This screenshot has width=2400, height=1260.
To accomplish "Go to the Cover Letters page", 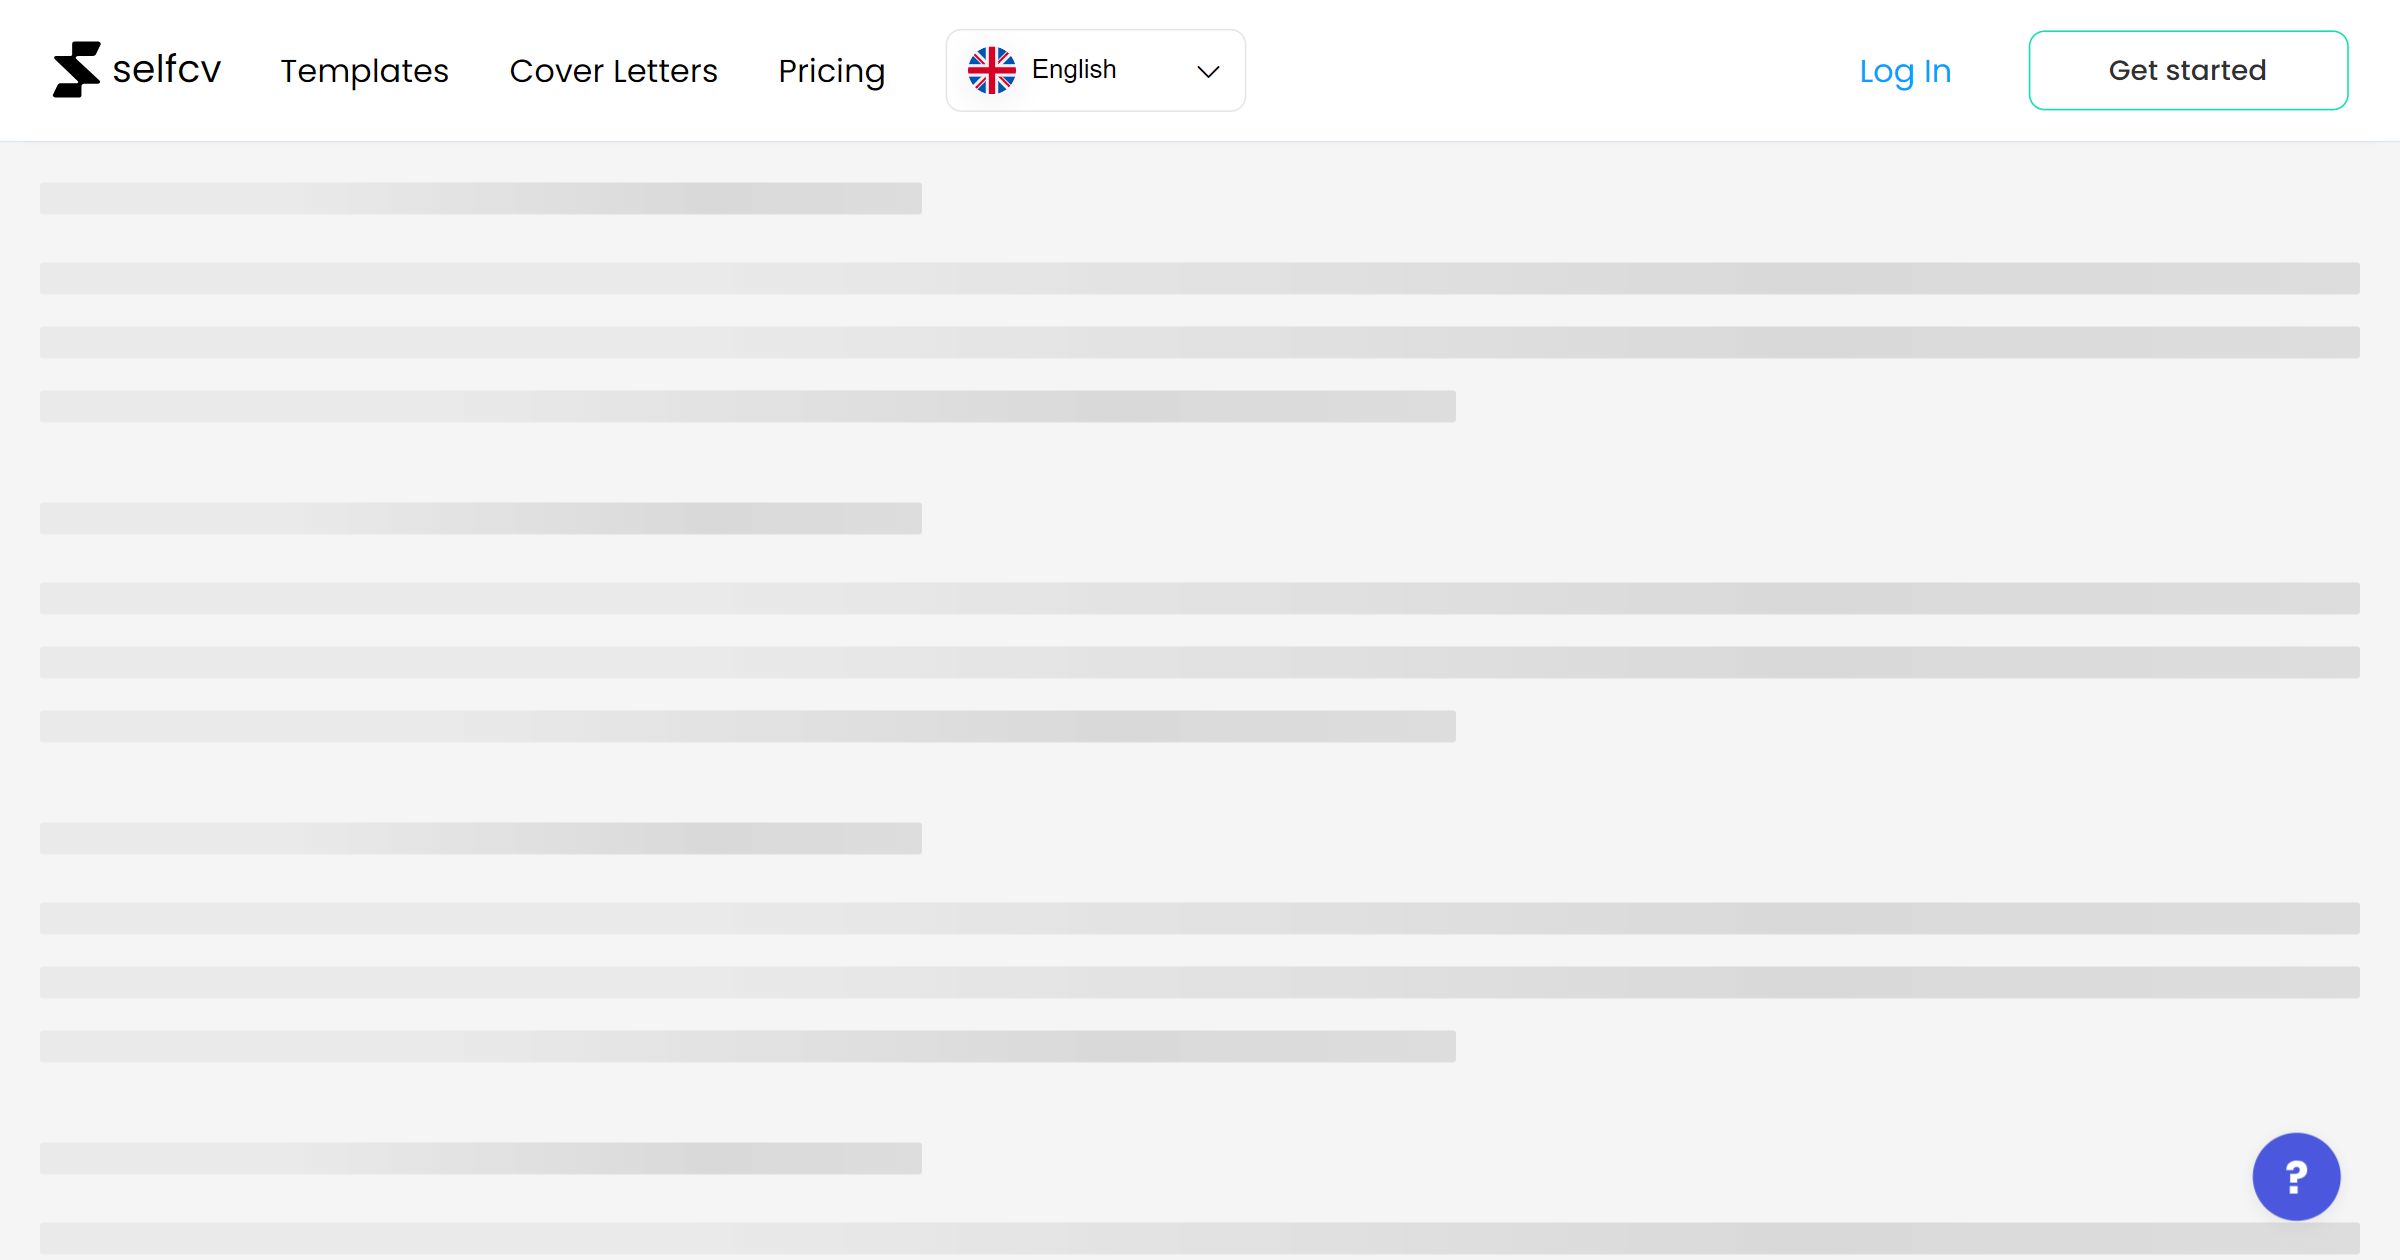I will (613, 71).
